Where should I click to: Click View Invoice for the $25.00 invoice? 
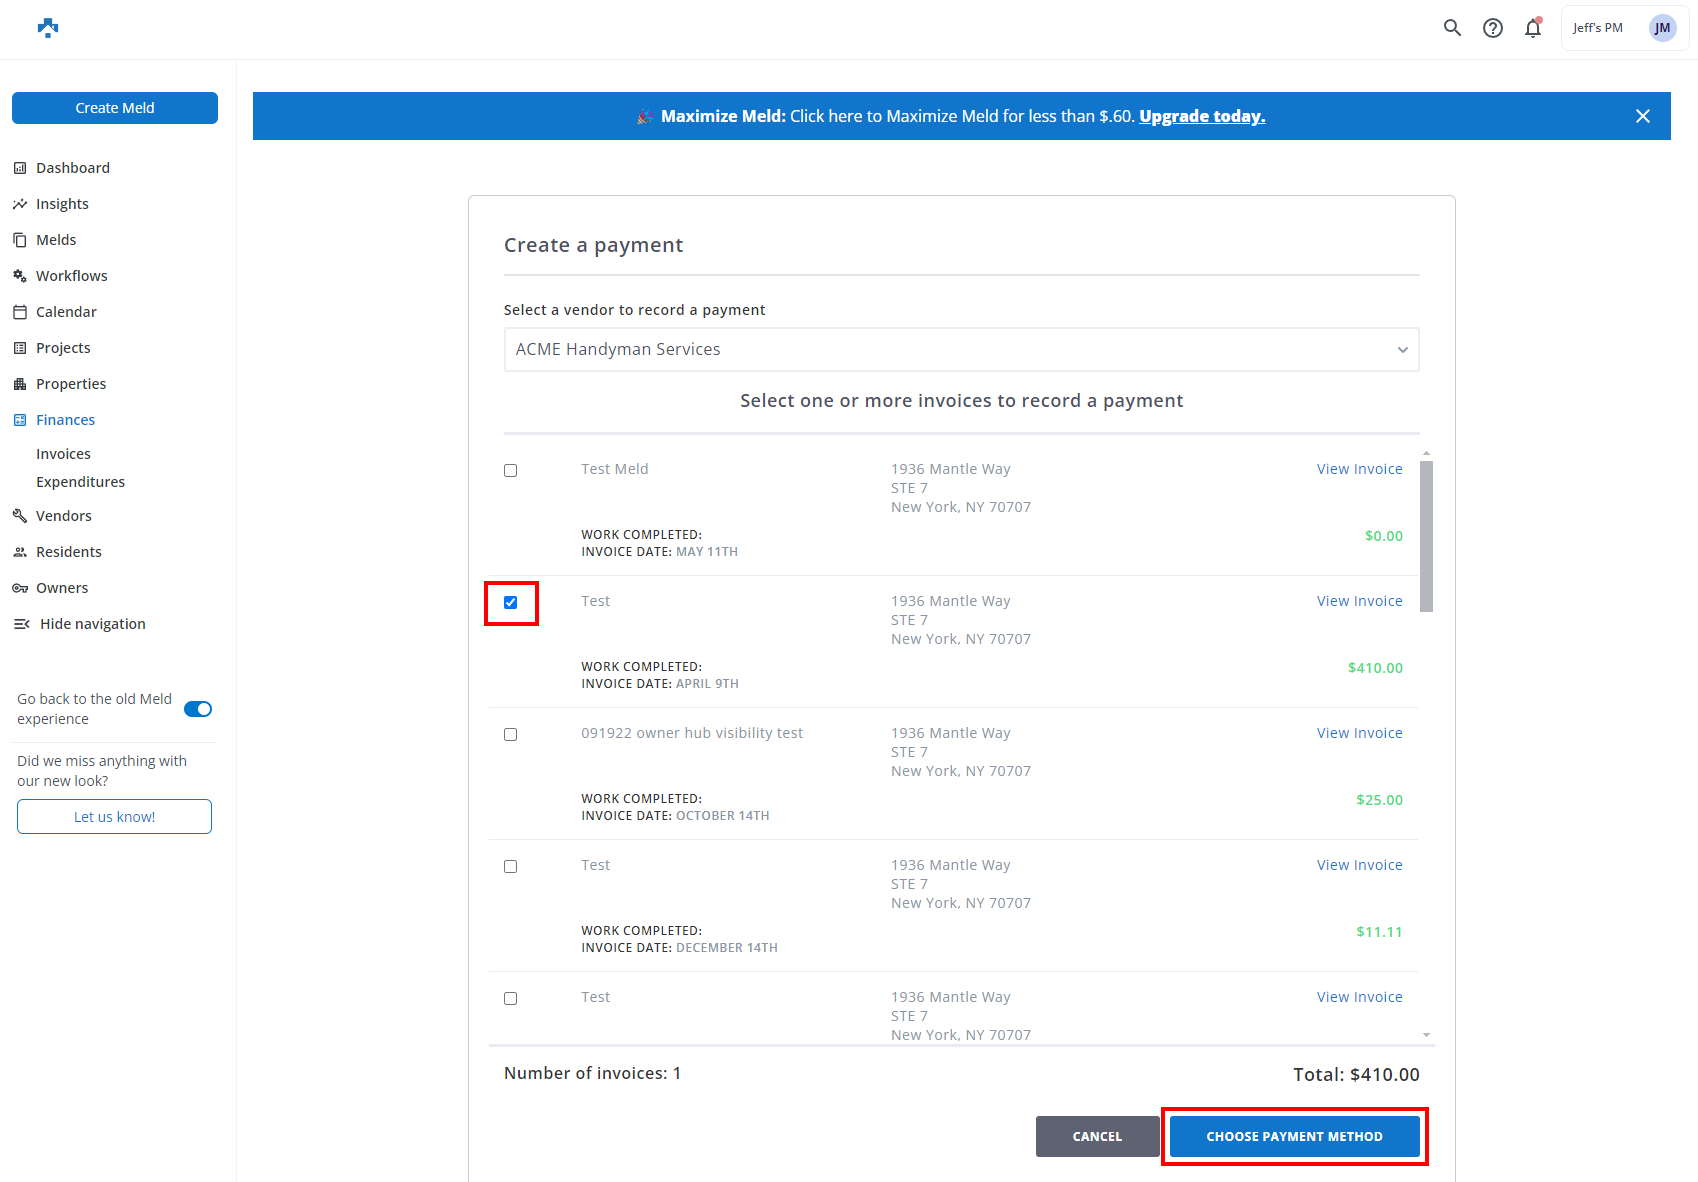pyautogui.click(x=1359, y=733)
